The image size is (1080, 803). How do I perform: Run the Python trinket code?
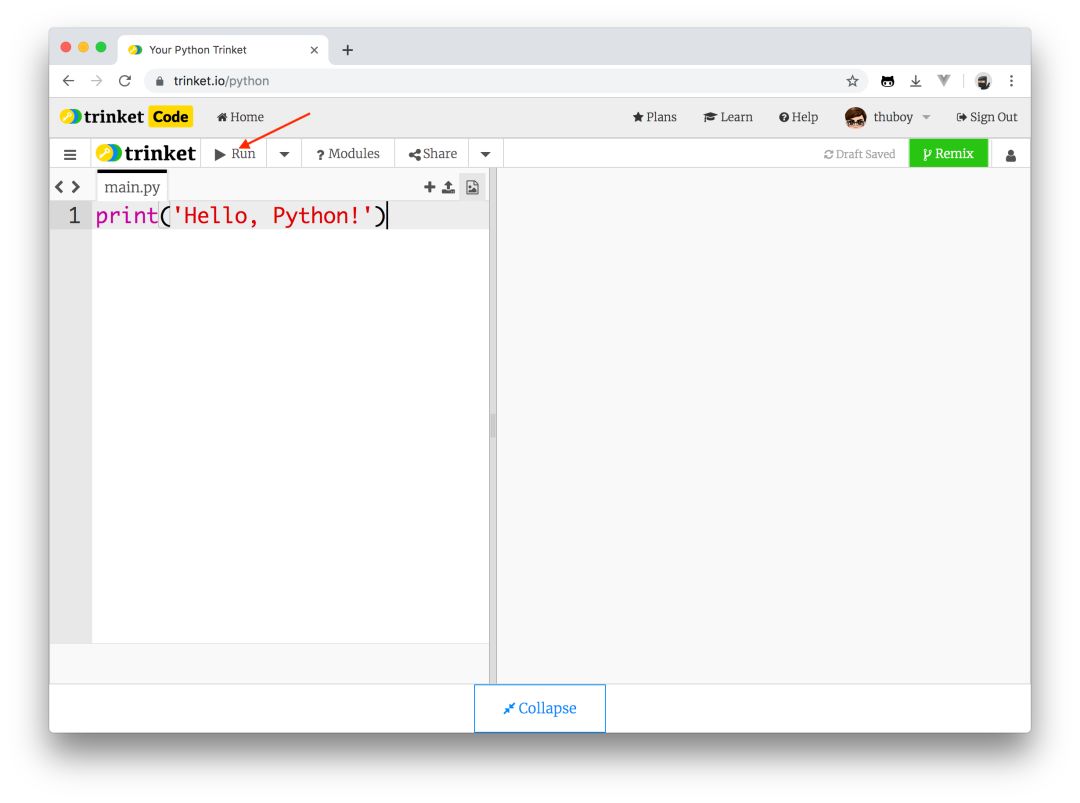235,154
